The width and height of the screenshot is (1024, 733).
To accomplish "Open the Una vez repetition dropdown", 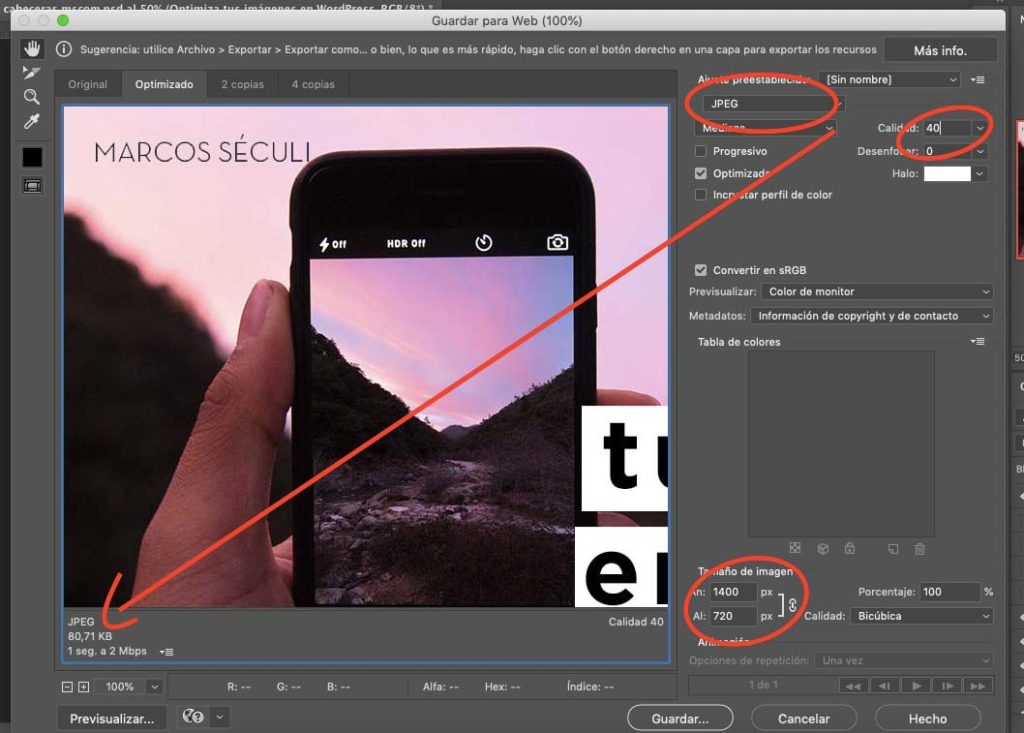I will click(x=904, y=660).
